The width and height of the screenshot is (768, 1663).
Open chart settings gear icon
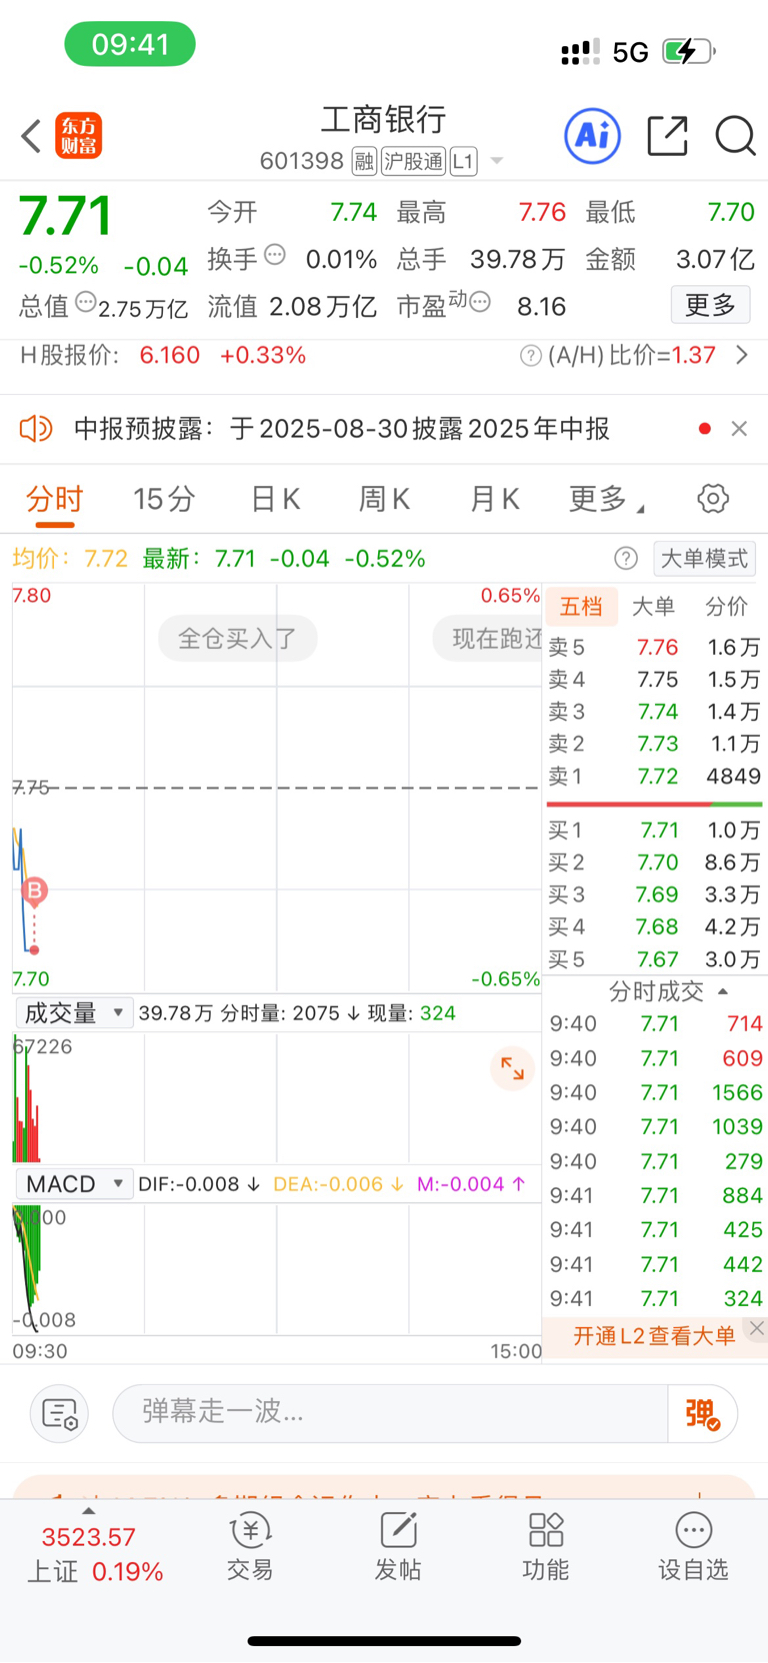click(713, 498)
